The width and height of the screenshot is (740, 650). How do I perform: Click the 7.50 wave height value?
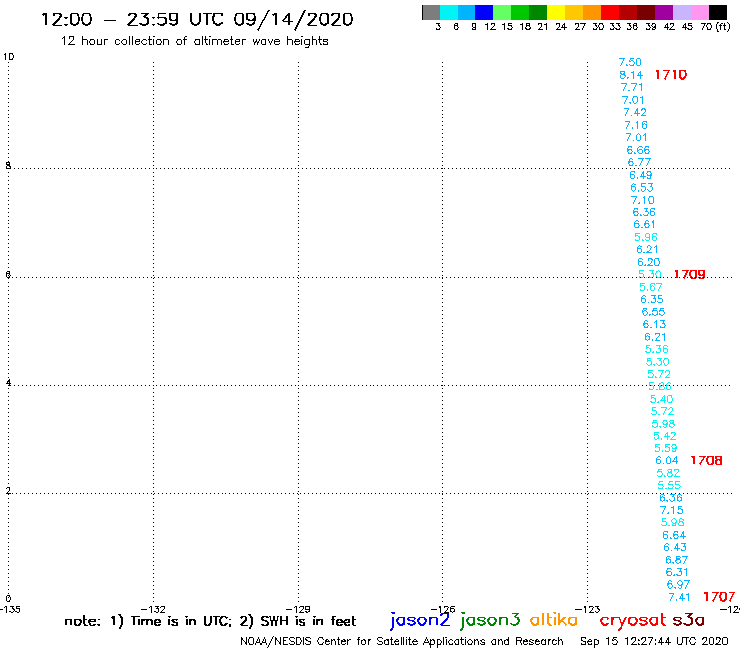pyautogui.click(x=630, y=62)
